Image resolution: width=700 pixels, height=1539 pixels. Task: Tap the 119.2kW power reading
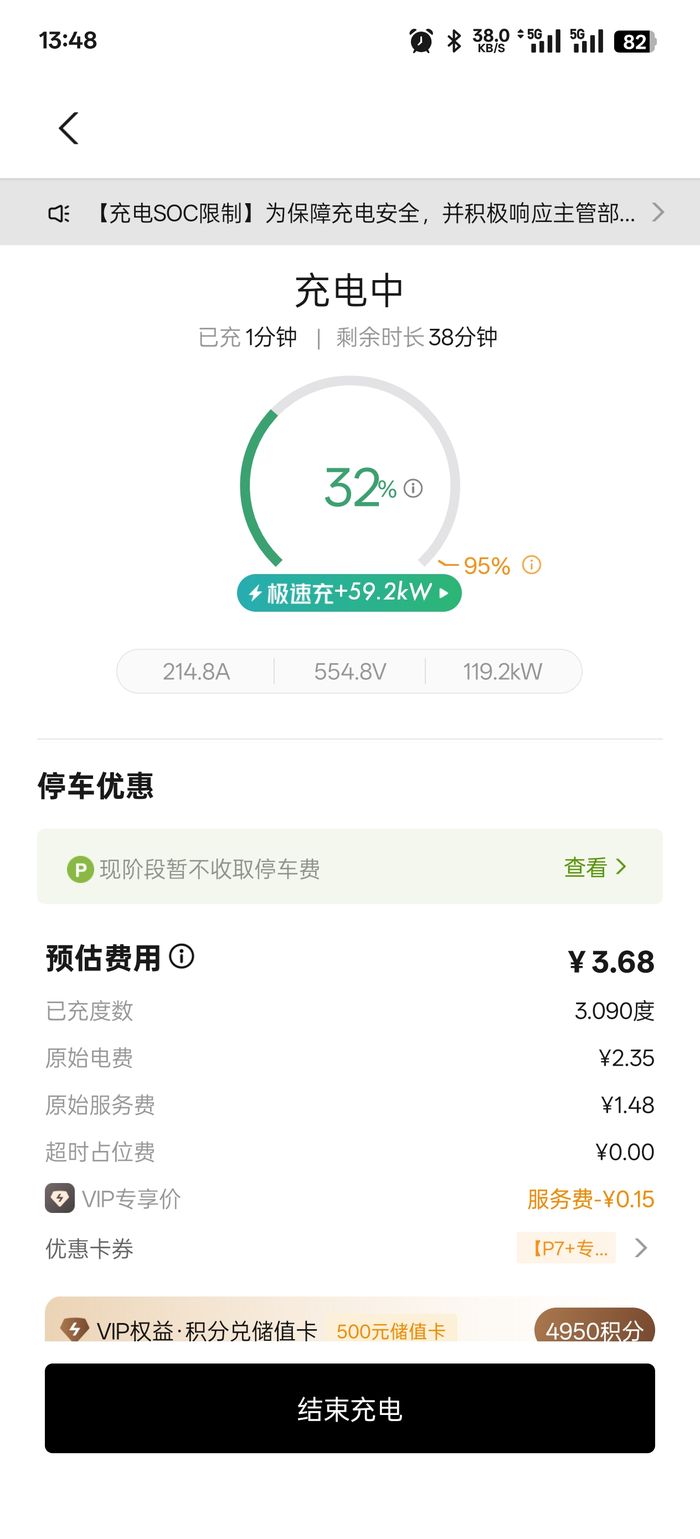[502, 672]
